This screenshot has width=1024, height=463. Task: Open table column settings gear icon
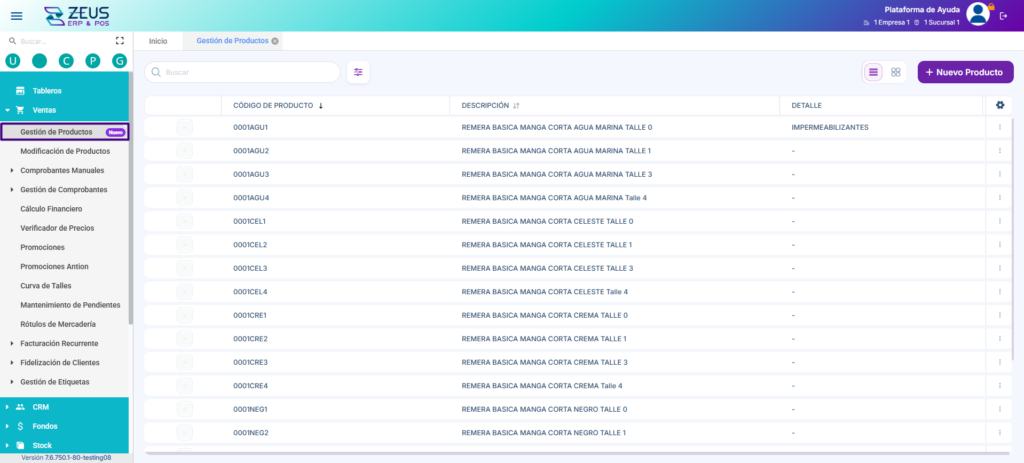pyautogui.click(x=999, y=105)
